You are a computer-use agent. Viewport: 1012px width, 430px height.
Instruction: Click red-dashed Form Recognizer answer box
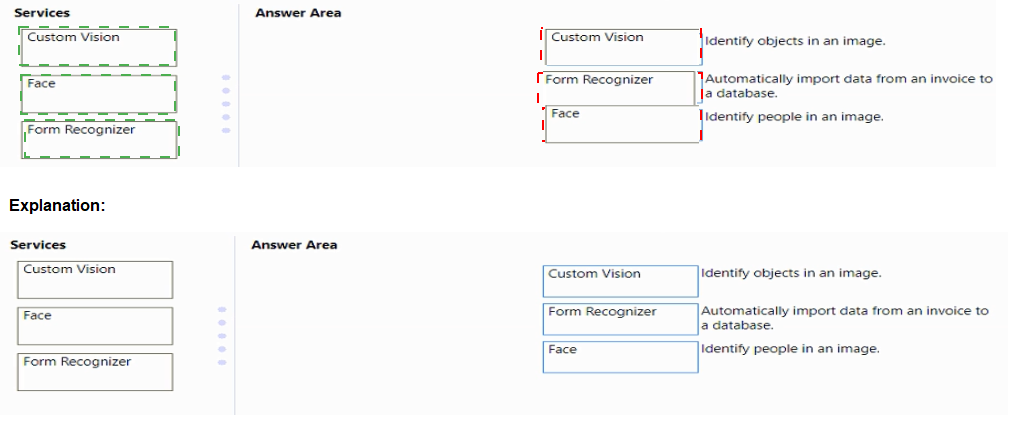point(618,88)
